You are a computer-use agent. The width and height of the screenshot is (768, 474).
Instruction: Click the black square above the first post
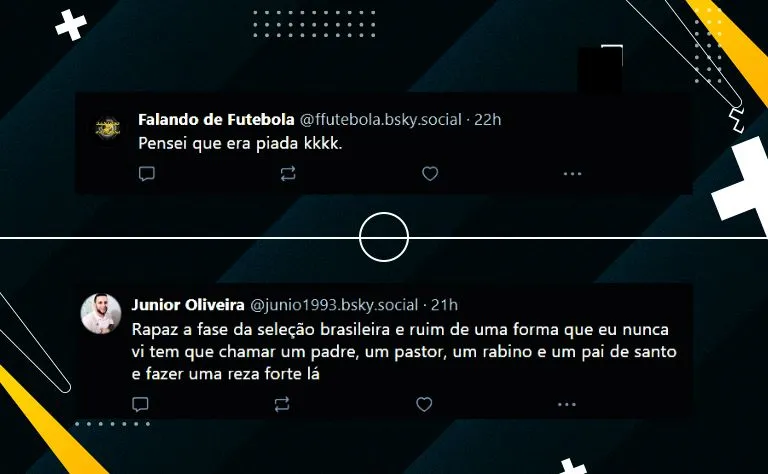click(600, 69)
